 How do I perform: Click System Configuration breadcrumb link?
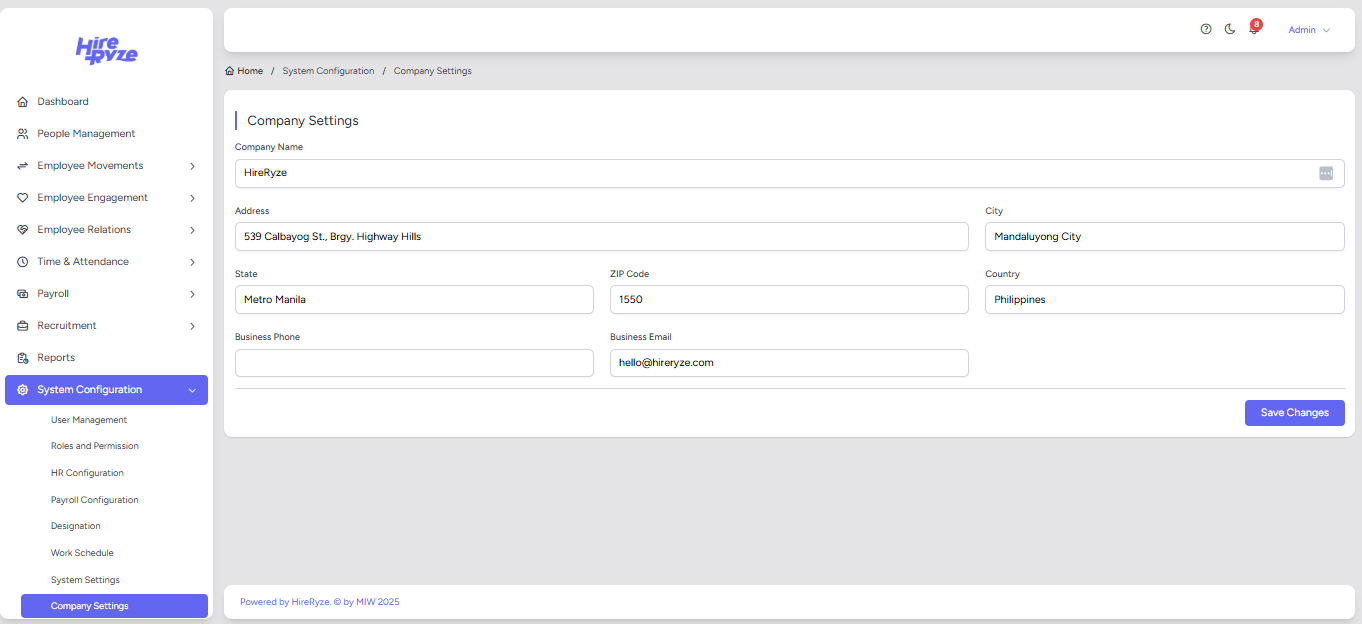[328, 71]
